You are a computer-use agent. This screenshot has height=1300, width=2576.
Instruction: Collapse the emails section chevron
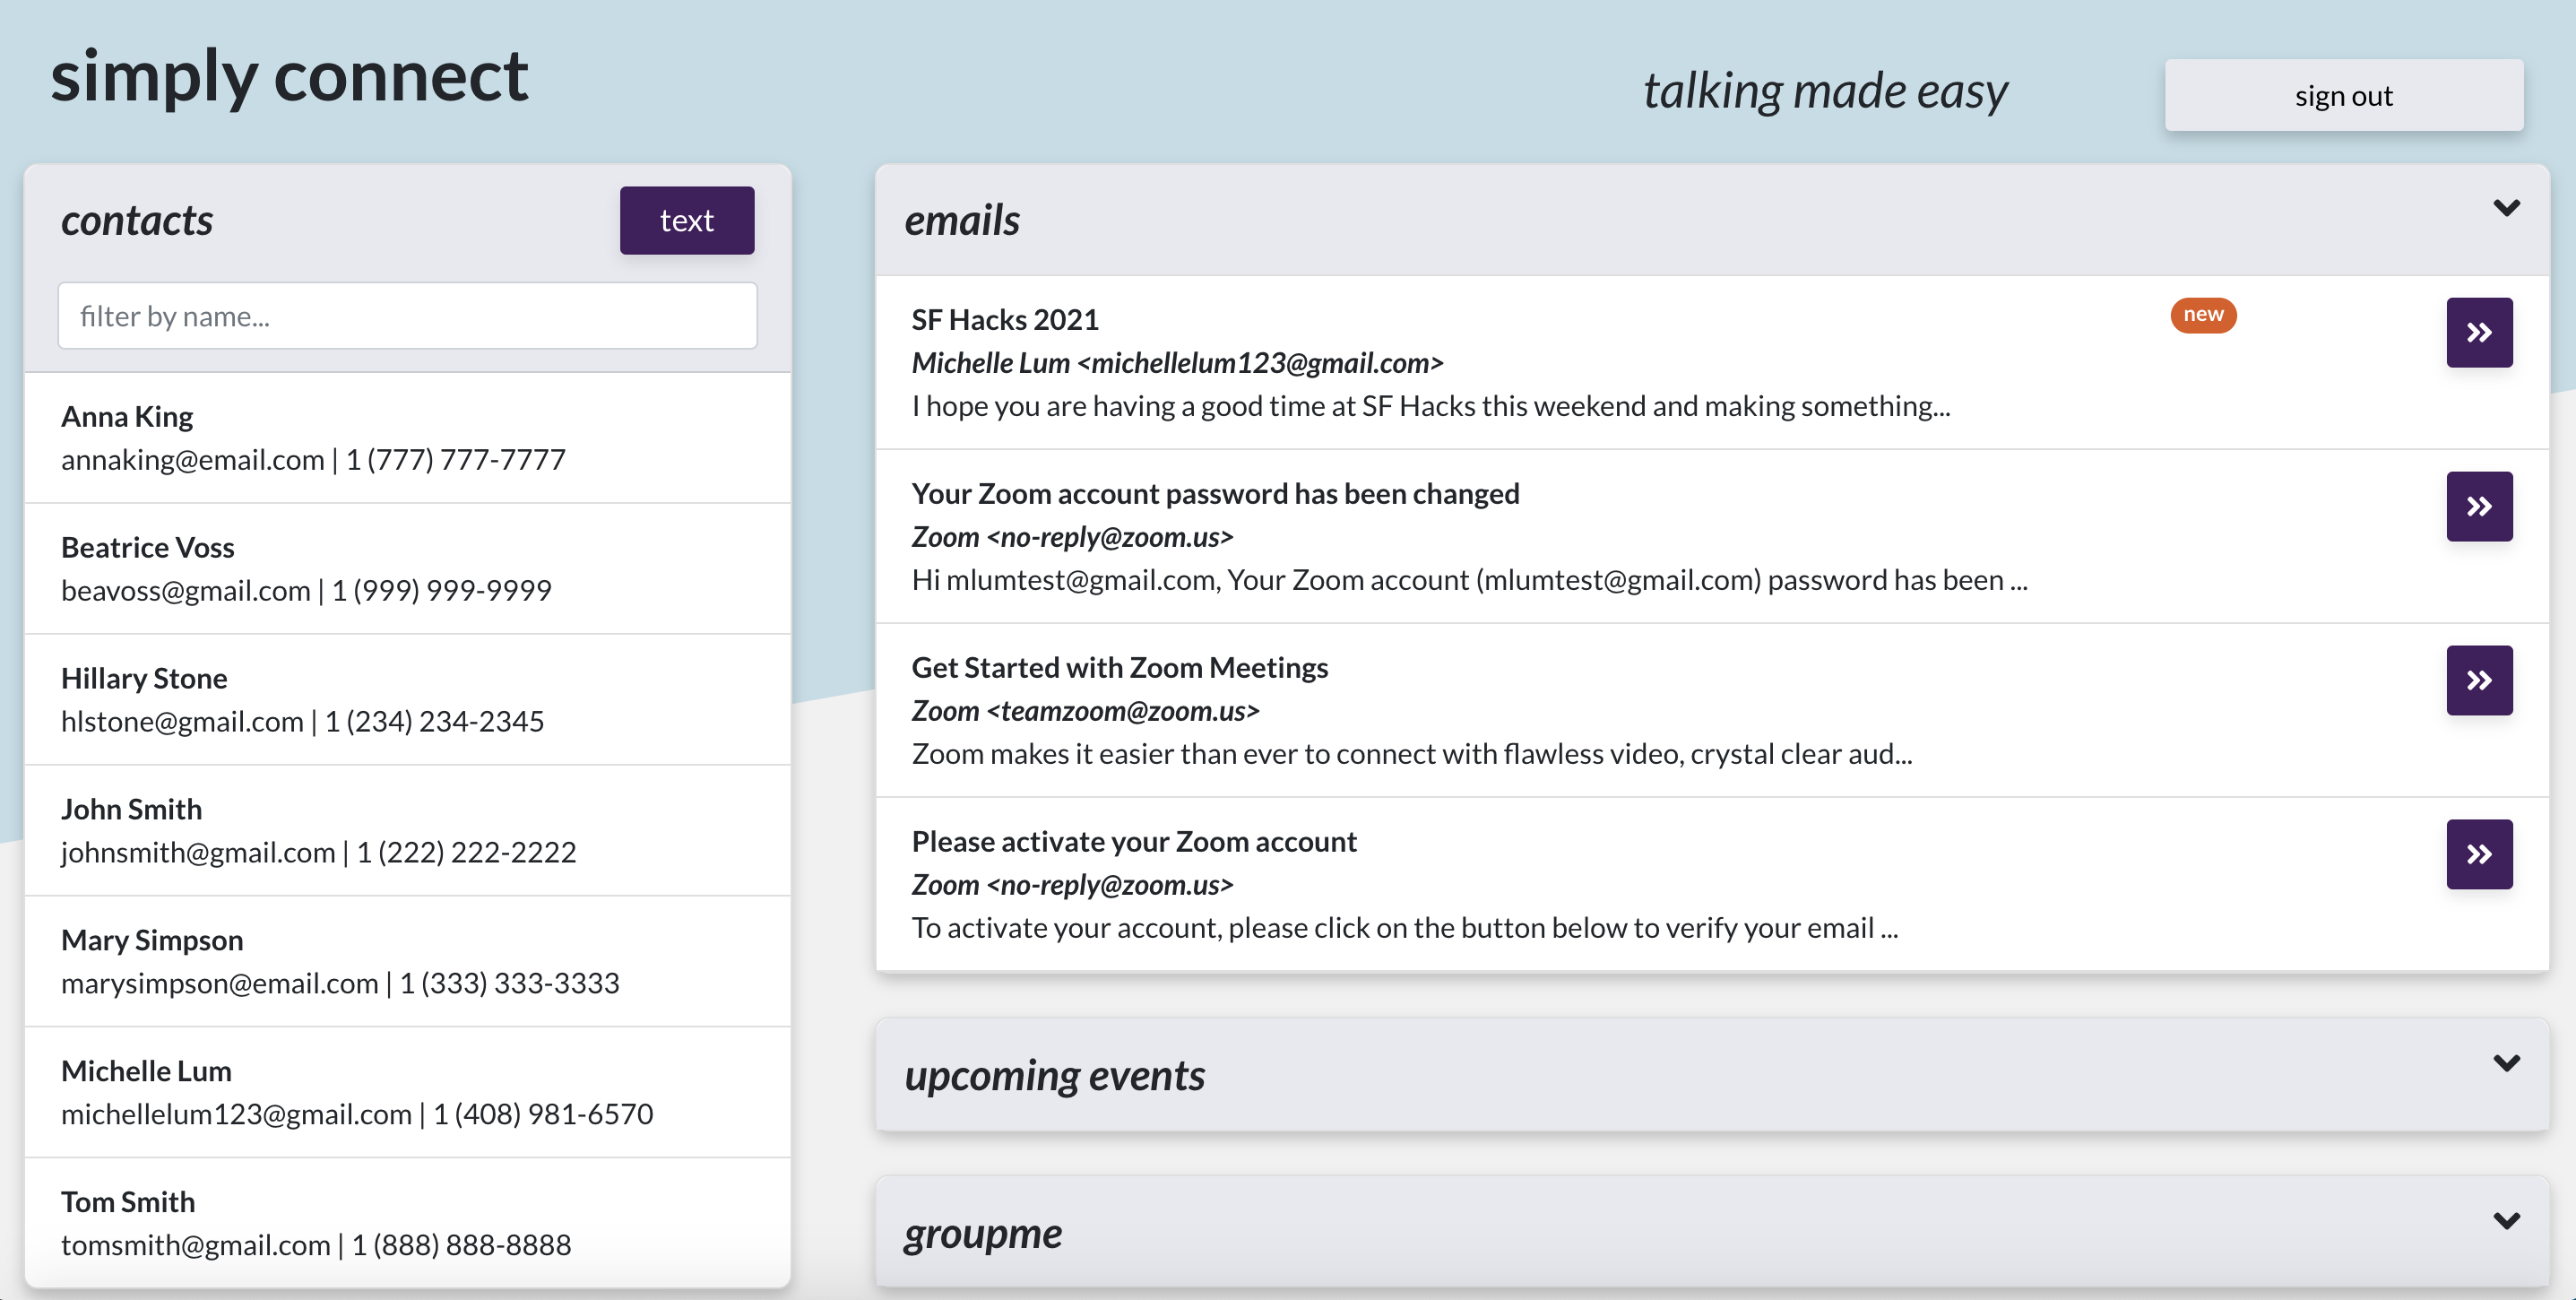(x=2505, y=208)
